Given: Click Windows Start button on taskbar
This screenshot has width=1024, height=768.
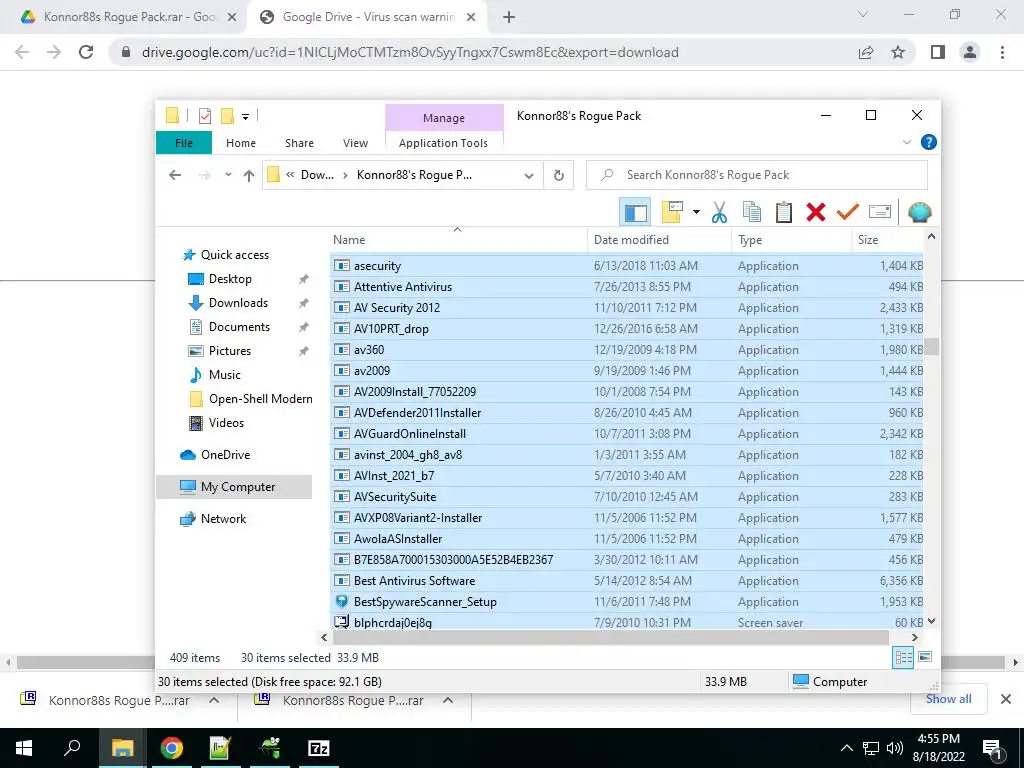Looking at the screenshot, I should pos(24,748).
